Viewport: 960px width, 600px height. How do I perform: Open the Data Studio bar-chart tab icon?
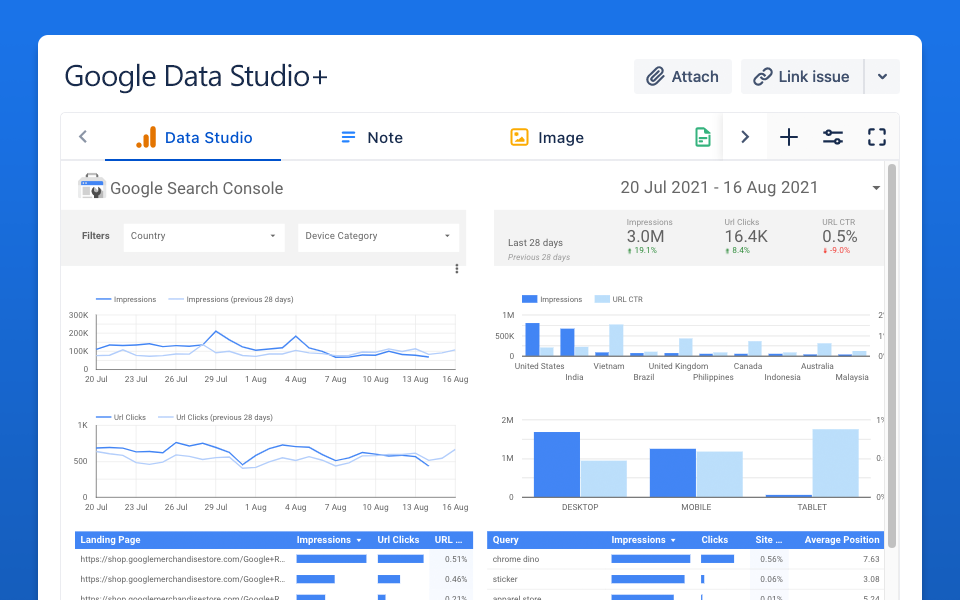(146, 137)
